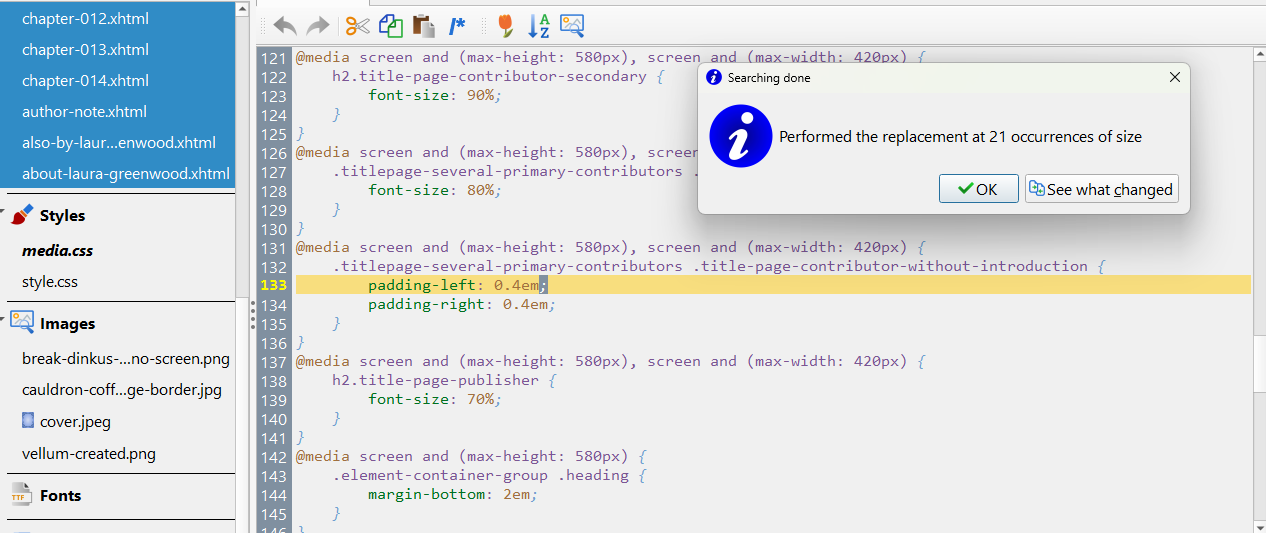The image size is (1266, 533).
Task: Click font-size: 70% in editor
Action: point(434,399)
